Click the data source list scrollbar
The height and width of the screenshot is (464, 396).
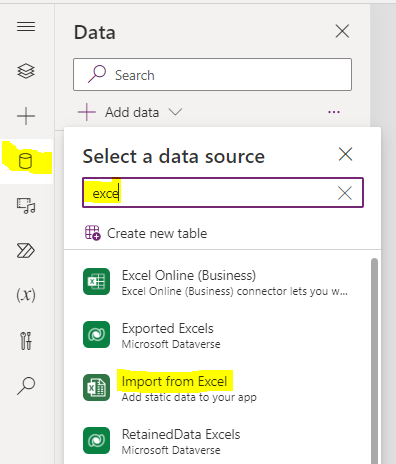[374, 361]
